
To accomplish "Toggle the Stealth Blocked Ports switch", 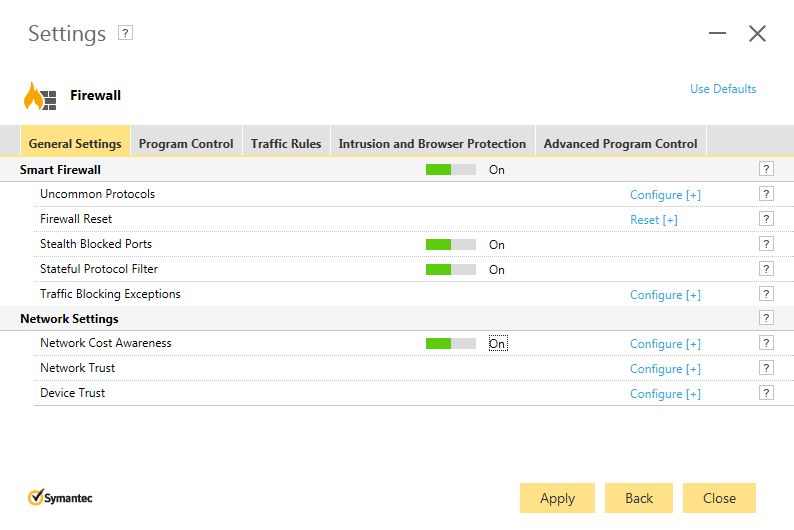I will coord(451,244).
